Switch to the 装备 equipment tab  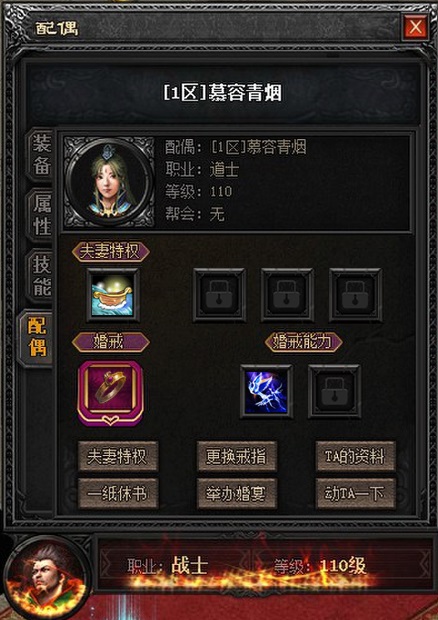tap(40, 155)
